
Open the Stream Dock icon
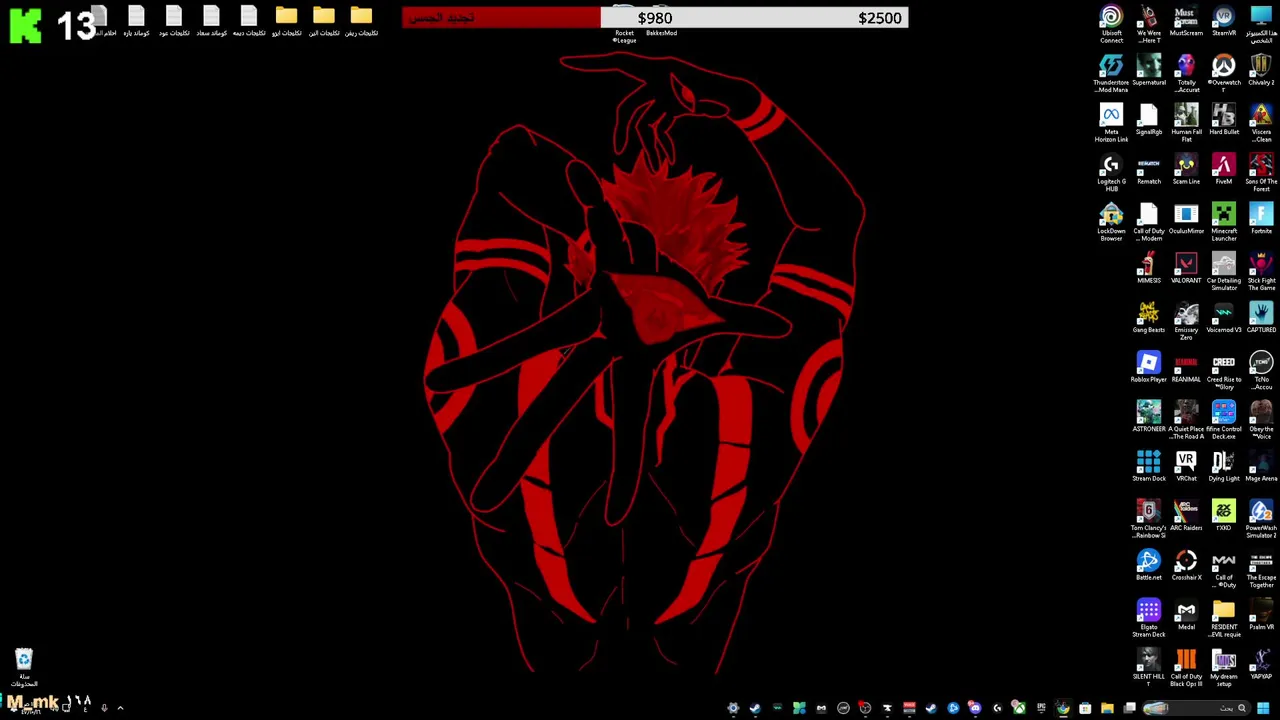click(1148, 467)
